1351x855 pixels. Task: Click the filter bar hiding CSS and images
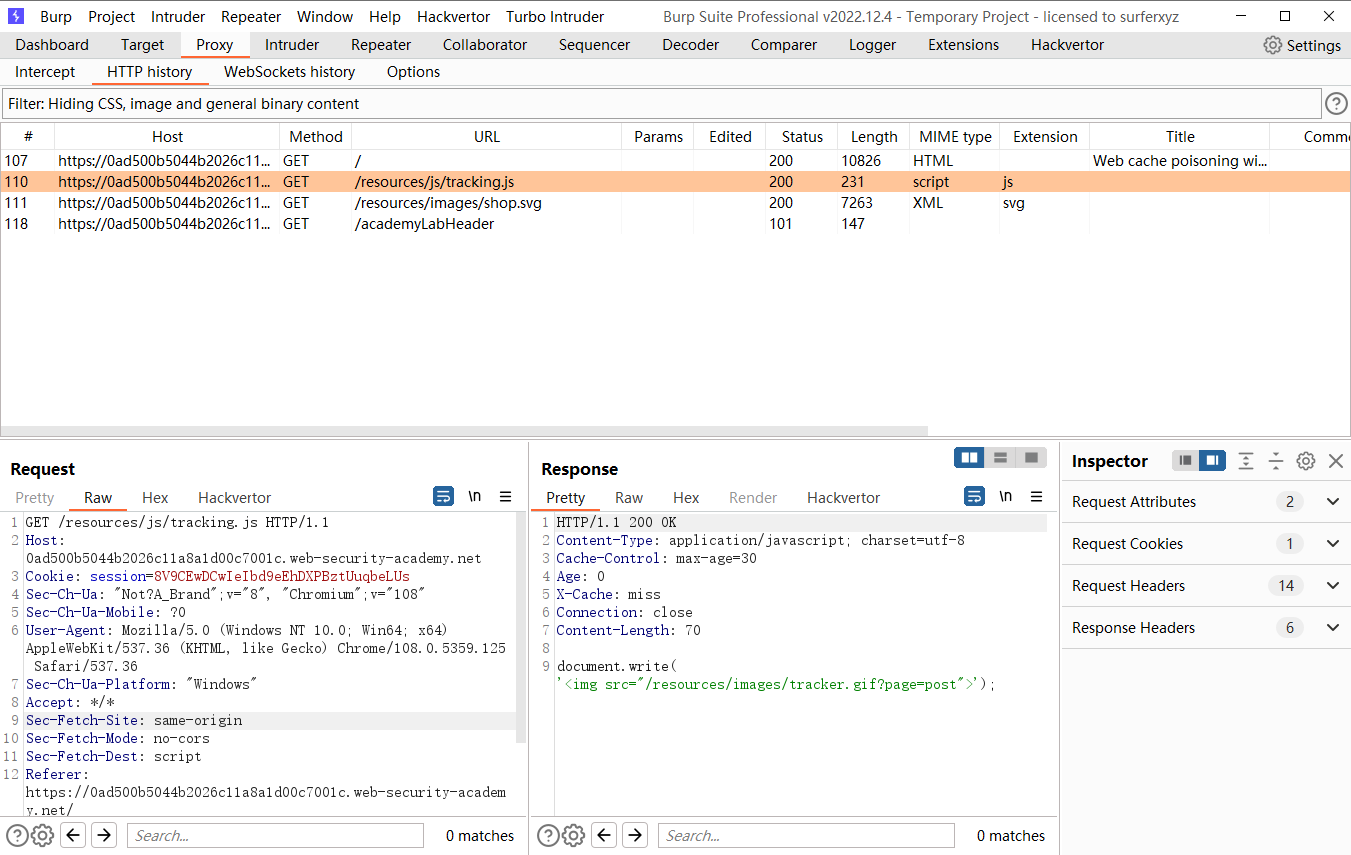661,104
